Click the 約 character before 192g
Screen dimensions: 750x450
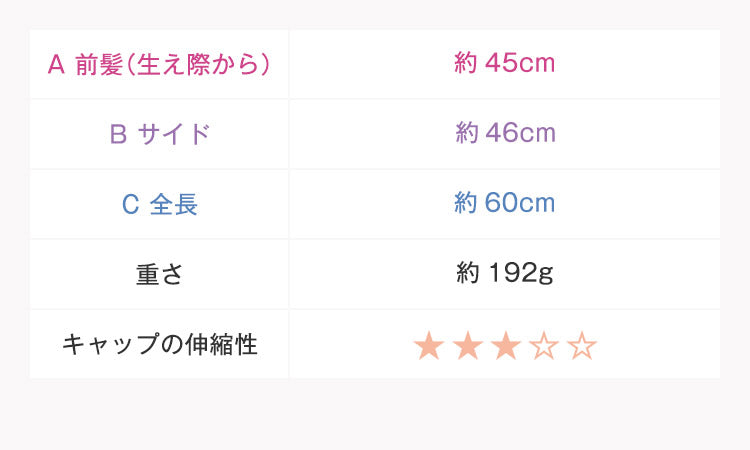click(x=467, y=273)
